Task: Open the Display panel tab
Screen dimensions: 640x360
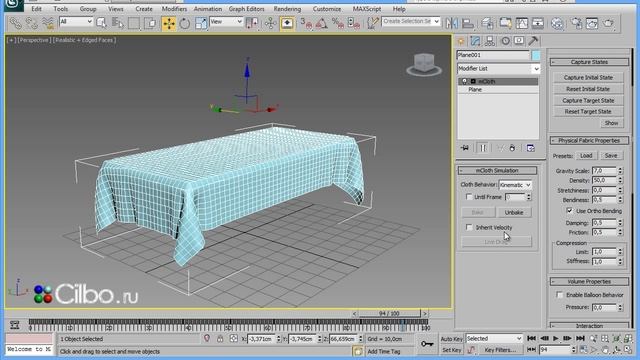Action: click(519, 41)
